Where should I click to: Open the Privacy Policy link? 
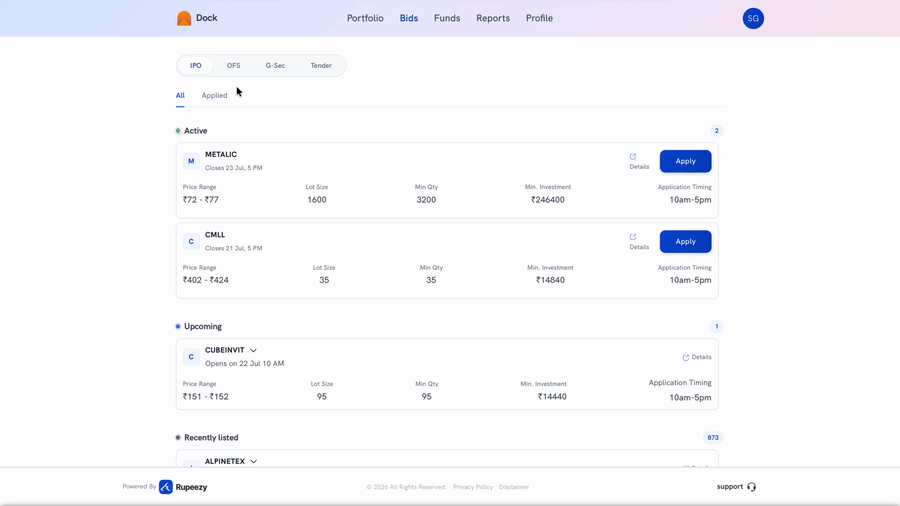pyautogui.click(x=473, y=487)
